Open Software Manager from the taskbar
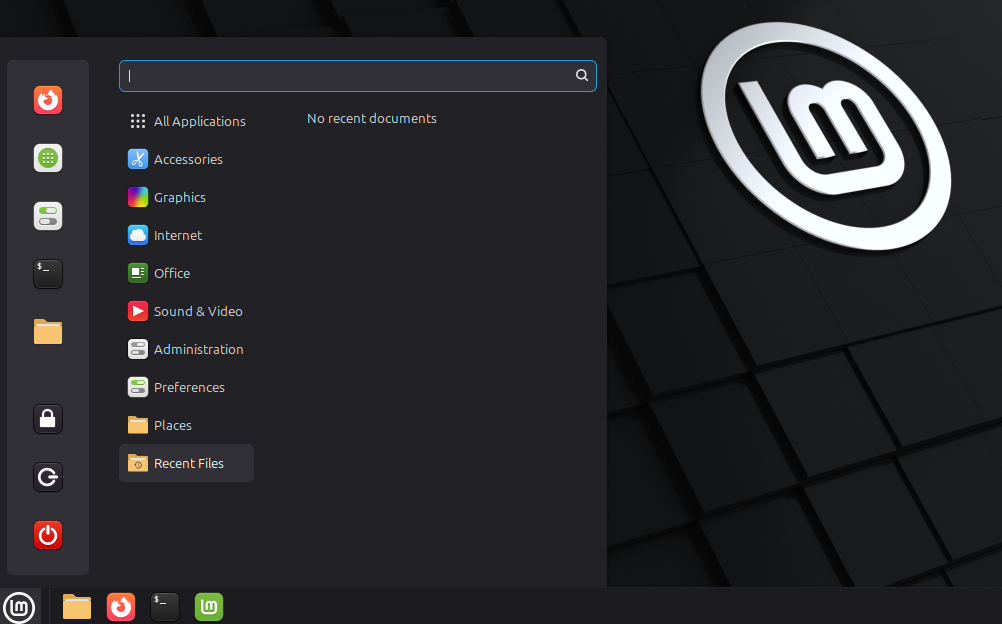Screen dimensions: 1002x624 point(208,607)
